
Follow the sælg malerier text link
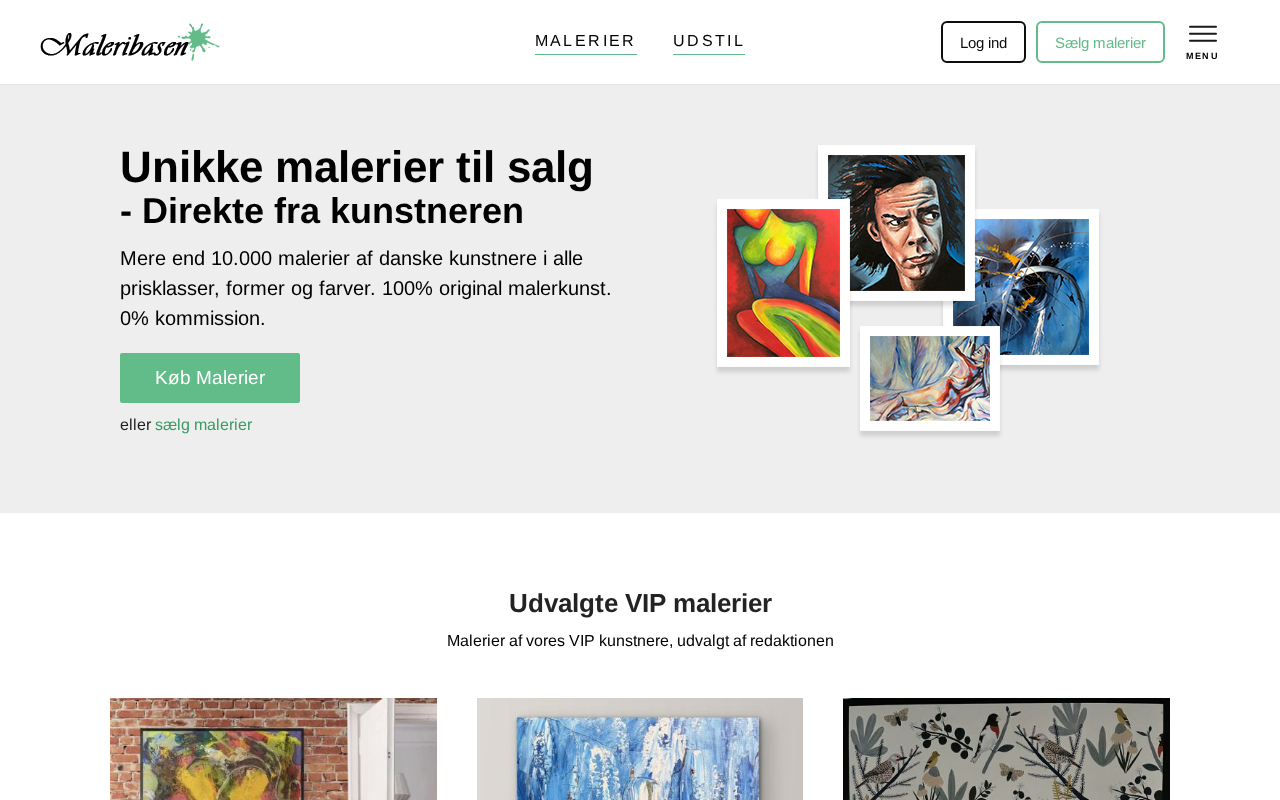coord(203,425)
